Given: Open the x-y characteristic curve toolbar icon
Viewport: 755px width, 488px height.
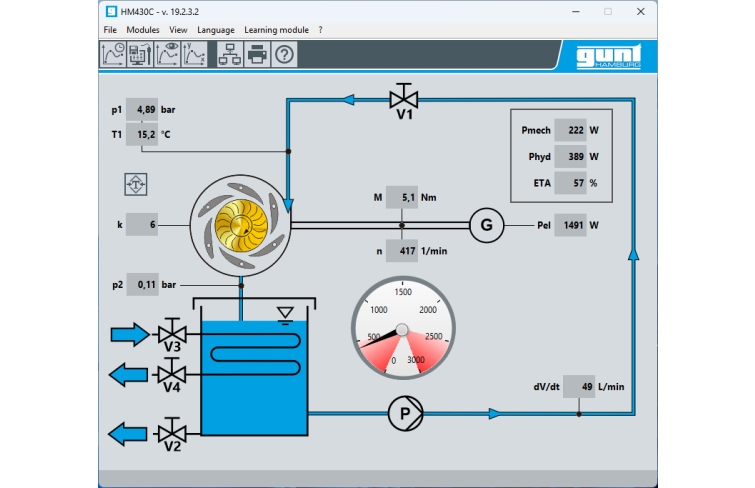Looking at the screenshot, I should coord(194,54).
